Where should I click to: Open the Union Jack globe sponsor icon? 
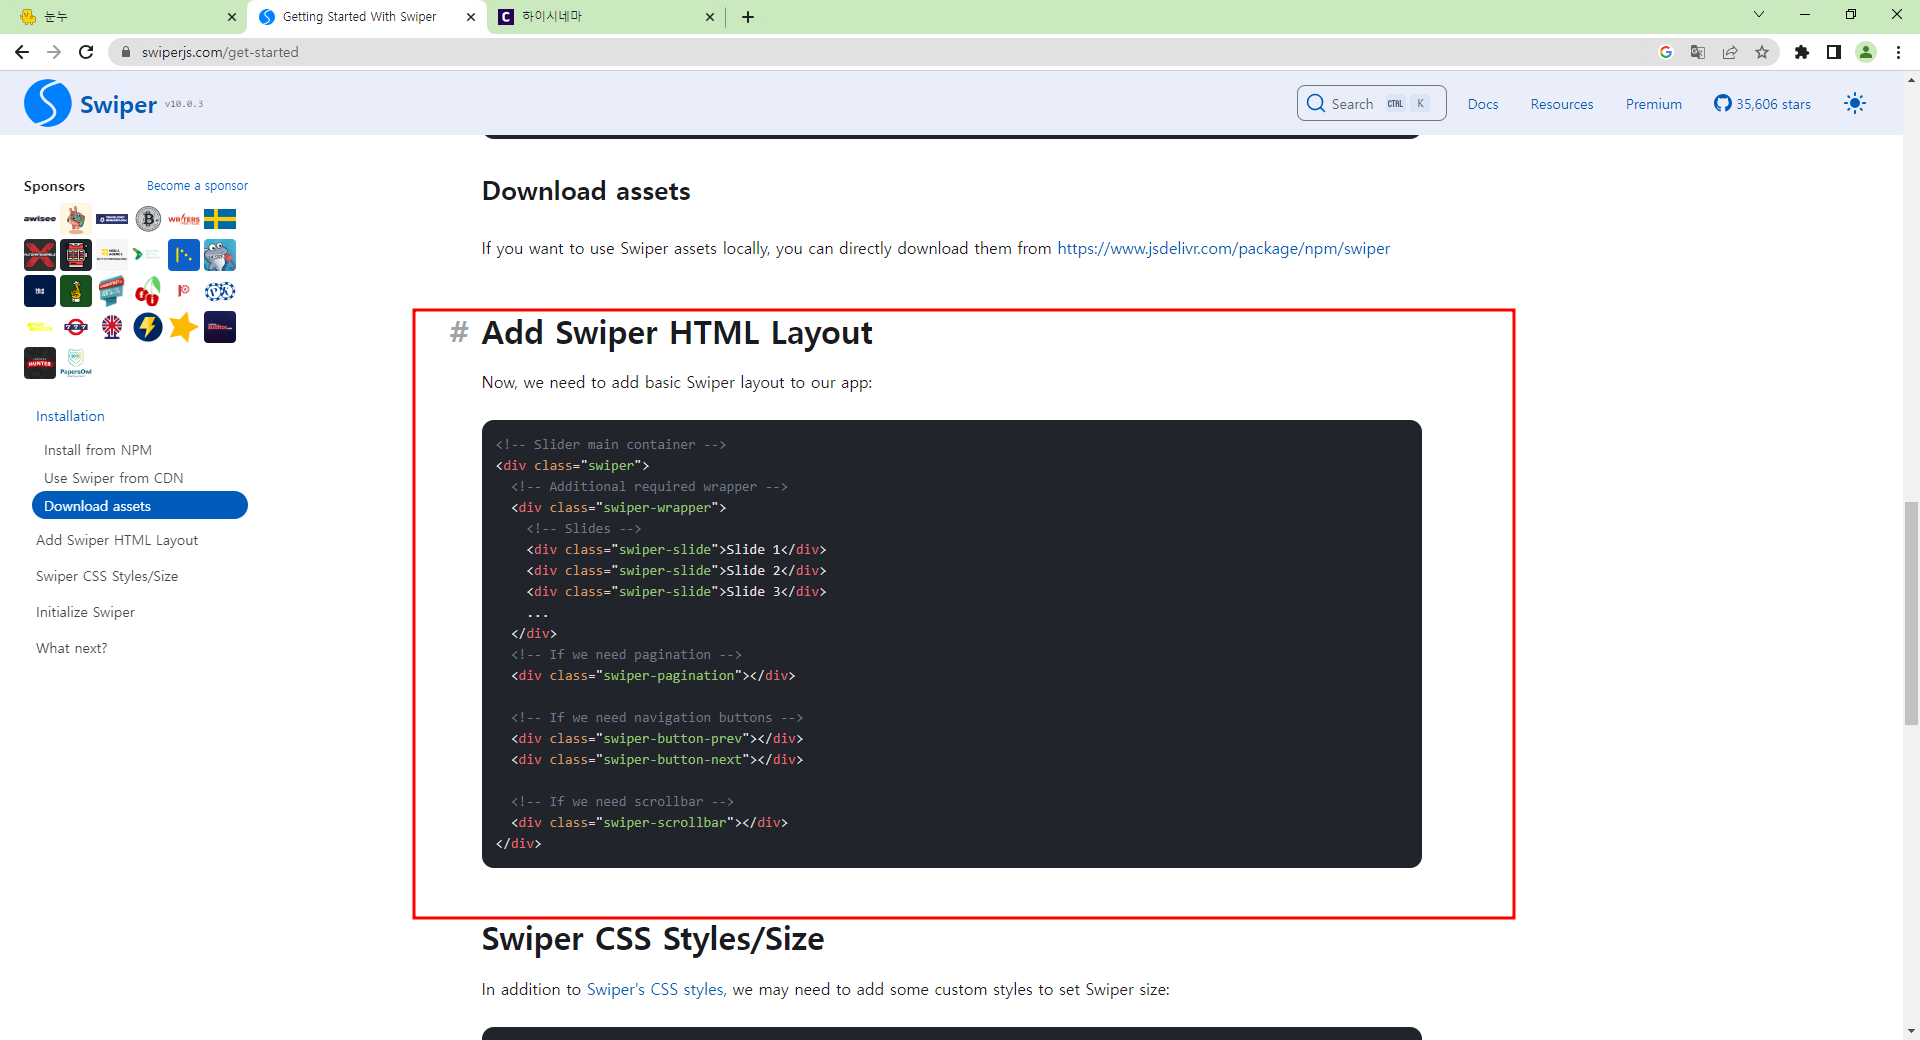coord(112,327)
